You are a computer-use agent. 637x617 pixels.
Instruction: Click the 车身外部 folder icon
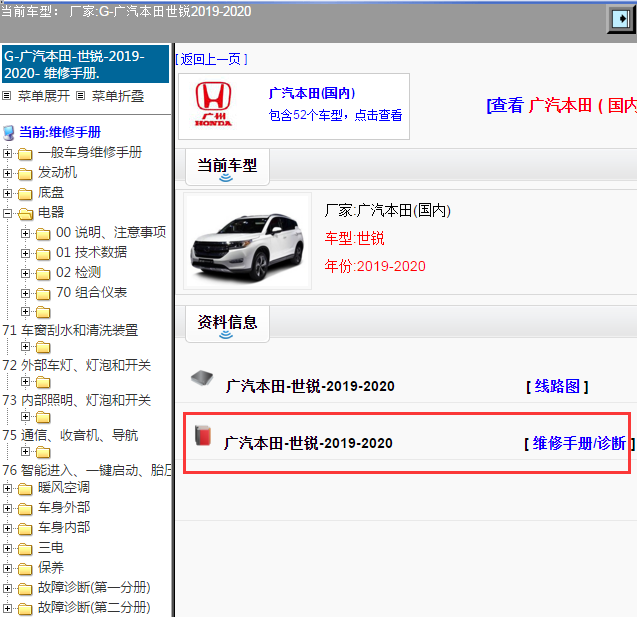point(25,509)
